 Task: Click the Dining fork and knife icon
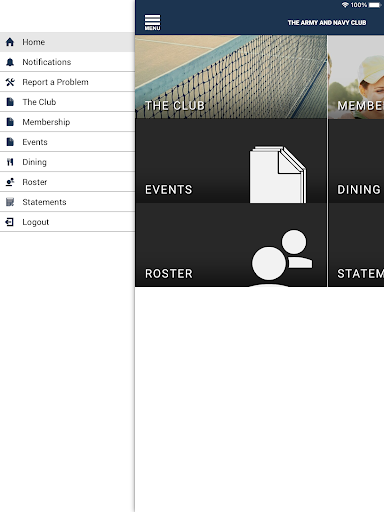(10, 162)
